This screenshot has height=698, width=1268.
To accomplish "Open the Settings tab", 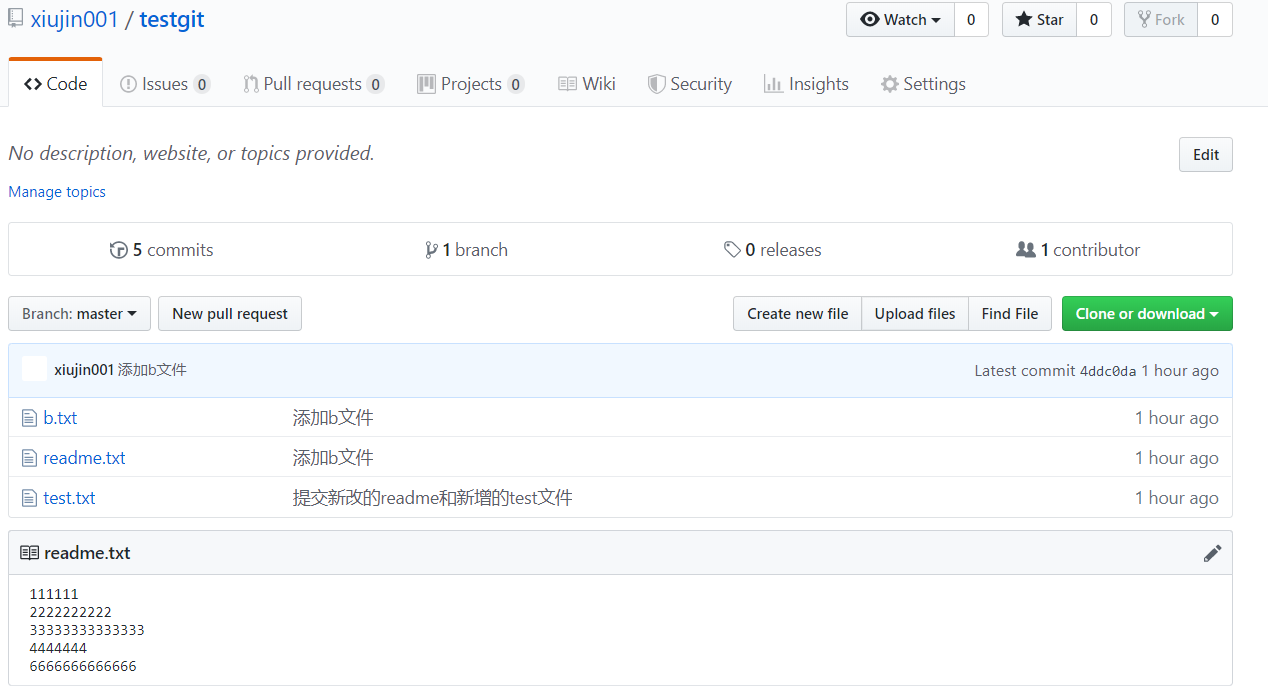I will click(923, 84).
